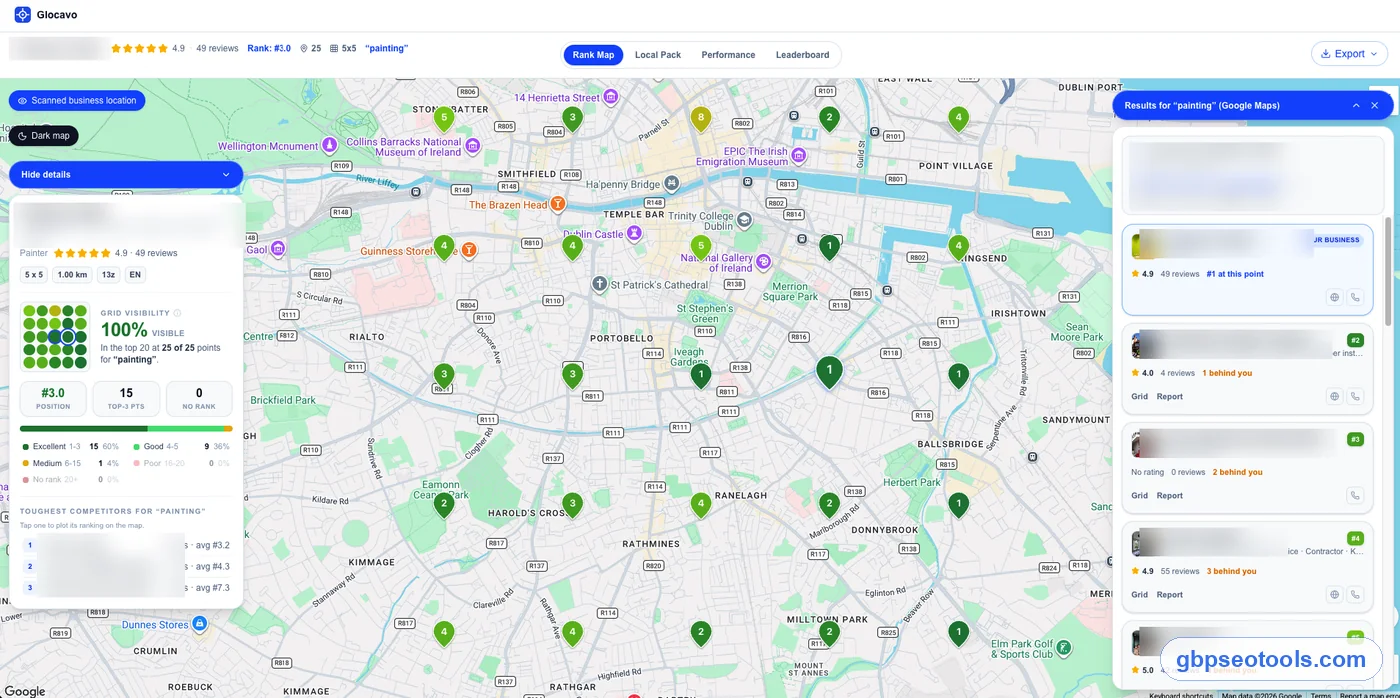1400x698 pixels.
Task: Select the yellow rank 8 map pin
Action: coord(701,119)
